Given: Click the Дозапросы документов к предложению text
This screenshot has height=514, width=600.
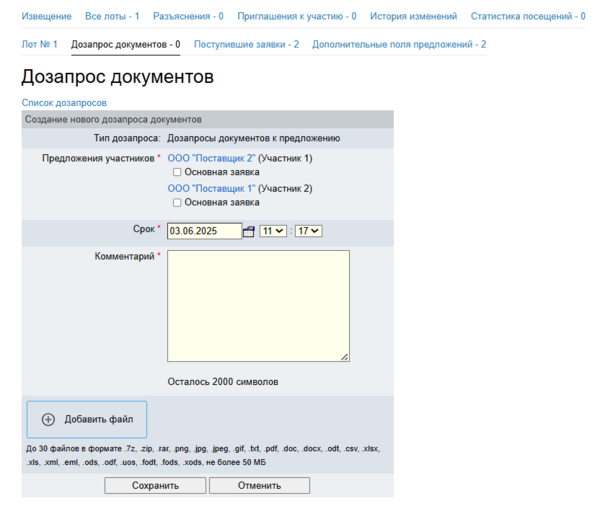Looking at the screenshot, I should click(254, 138).
